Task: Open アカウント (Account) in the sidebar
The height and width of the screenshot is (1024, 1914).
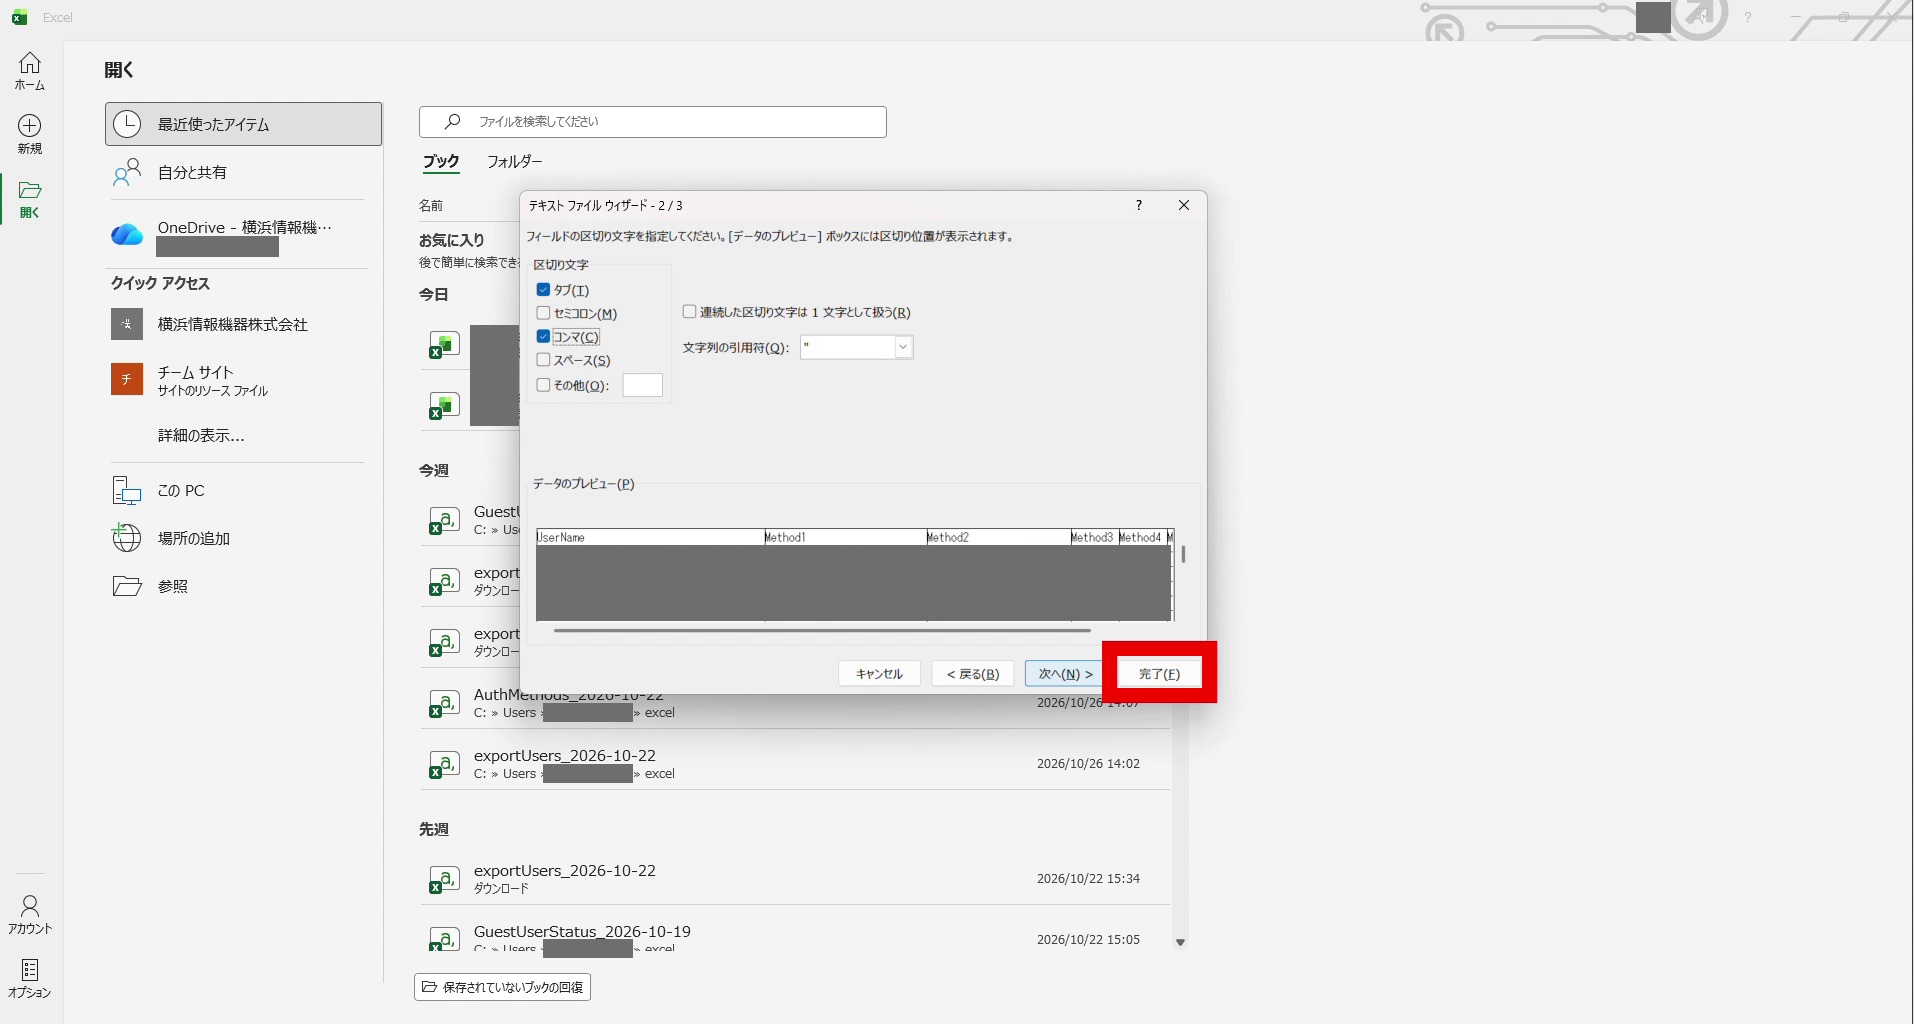Action: coord(30,914)
